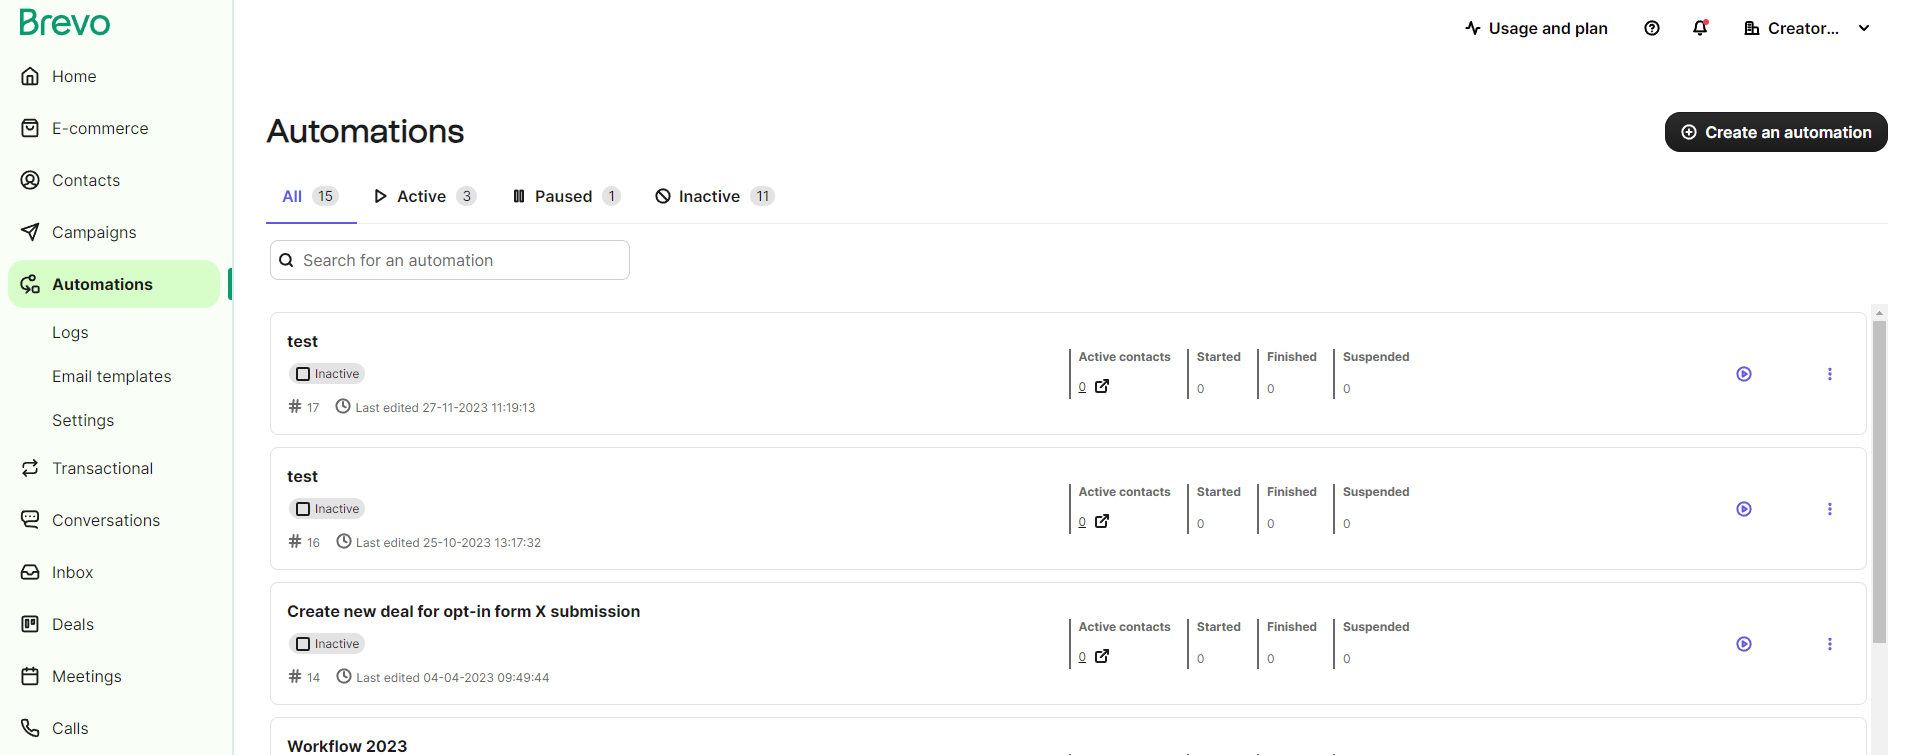This screenshot has width=1920, height=755.
Task: Click Create an automation button
Action: tap(1776, 132)
